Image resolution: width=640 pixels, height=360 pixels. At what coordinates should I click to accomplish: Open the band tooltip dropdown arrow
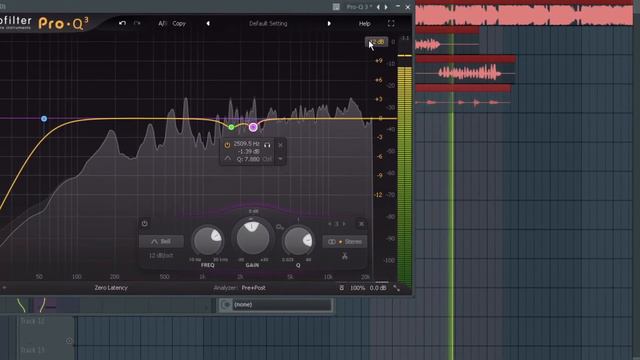click(280, 159)
